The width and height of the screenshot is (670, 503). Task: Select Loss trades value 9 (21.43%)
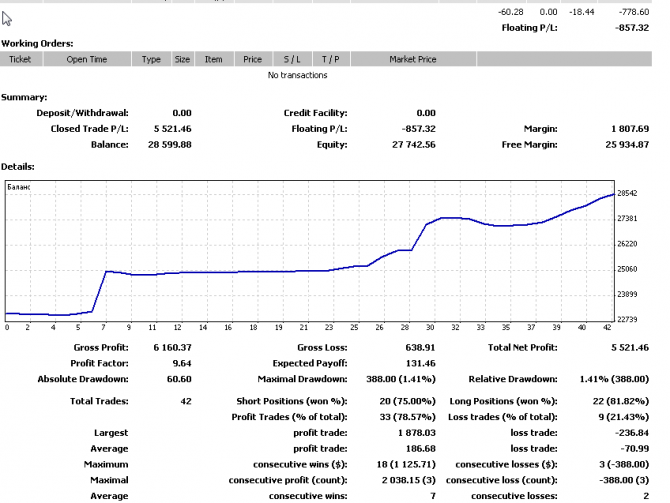click(623, 418)
